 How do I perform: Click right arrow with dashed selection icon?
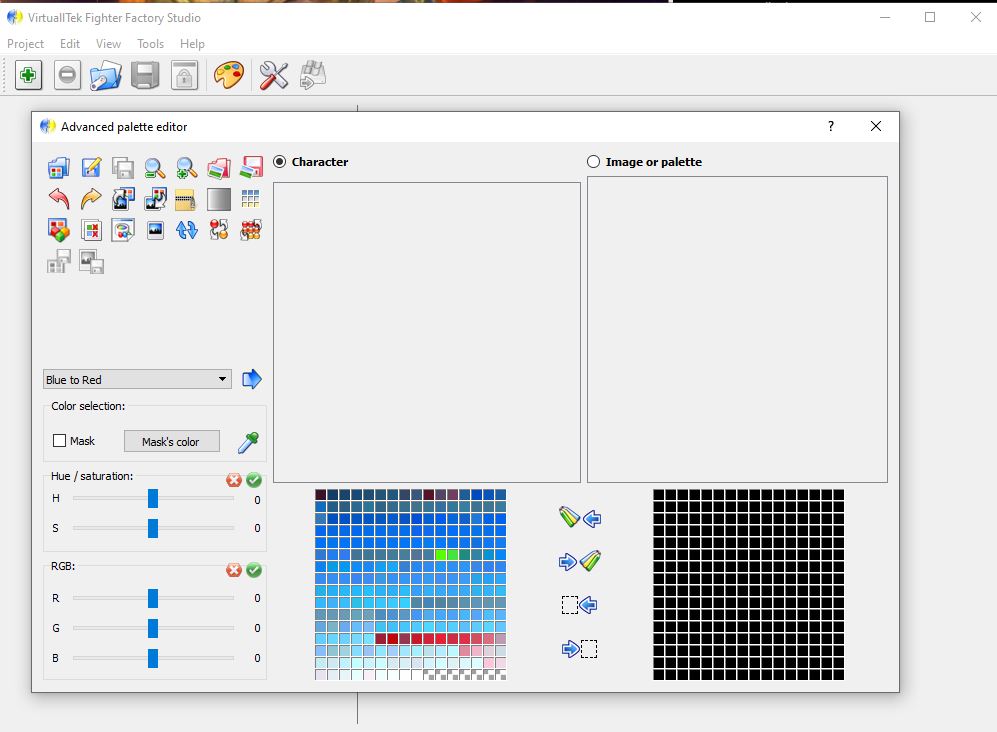(x=579, y=649)
